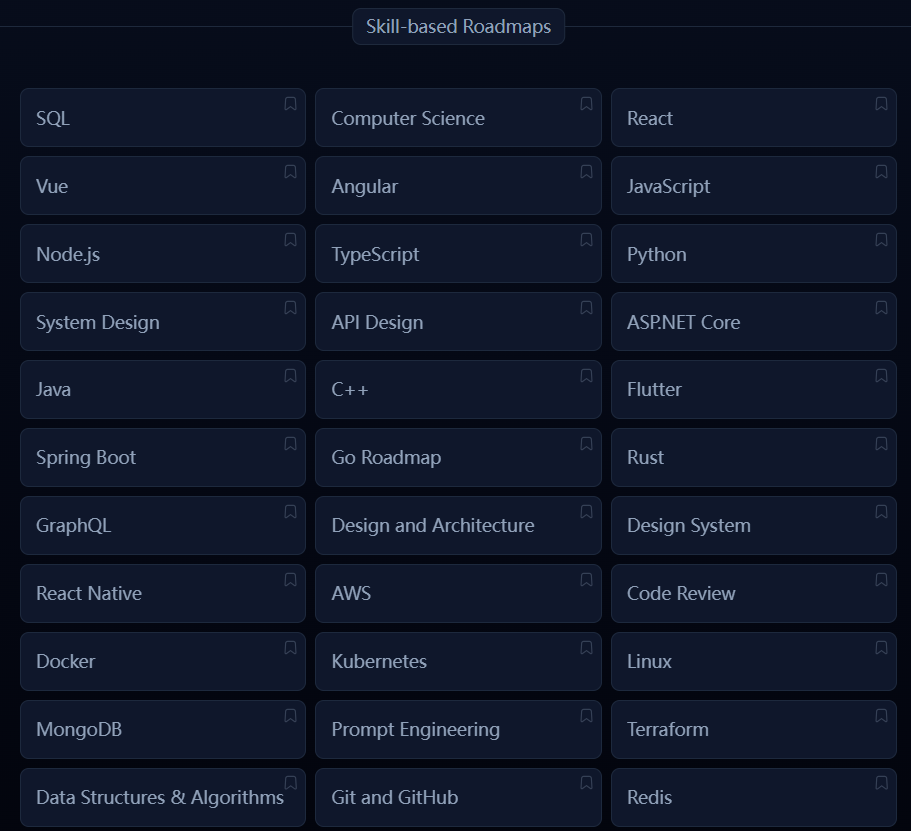Screen dimensions: 911x831
Task: Open the React roadmap card
Action: tap(754, 117)
